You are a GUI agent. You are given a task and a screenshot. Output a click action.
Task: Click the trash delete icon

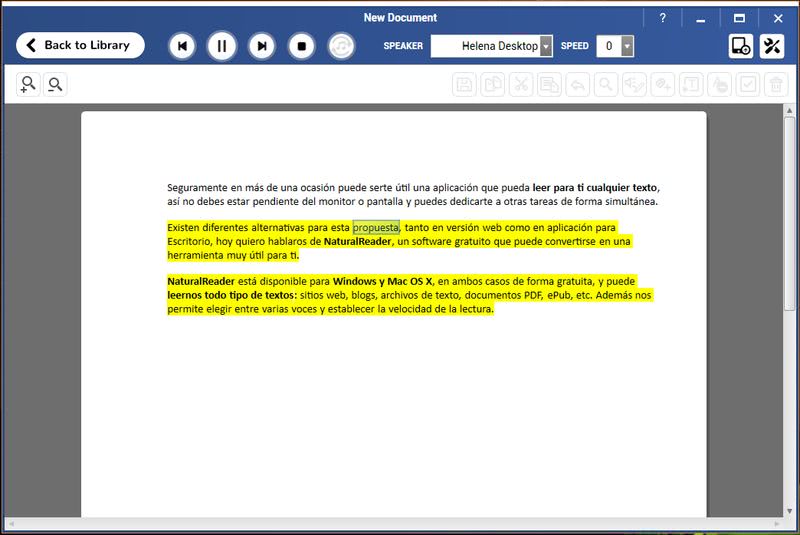[776, 84]
